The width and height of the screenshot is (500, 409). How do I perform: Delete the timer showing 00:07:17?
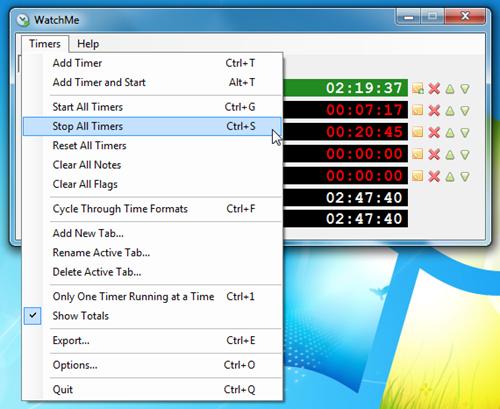click(x=434, y=110)
